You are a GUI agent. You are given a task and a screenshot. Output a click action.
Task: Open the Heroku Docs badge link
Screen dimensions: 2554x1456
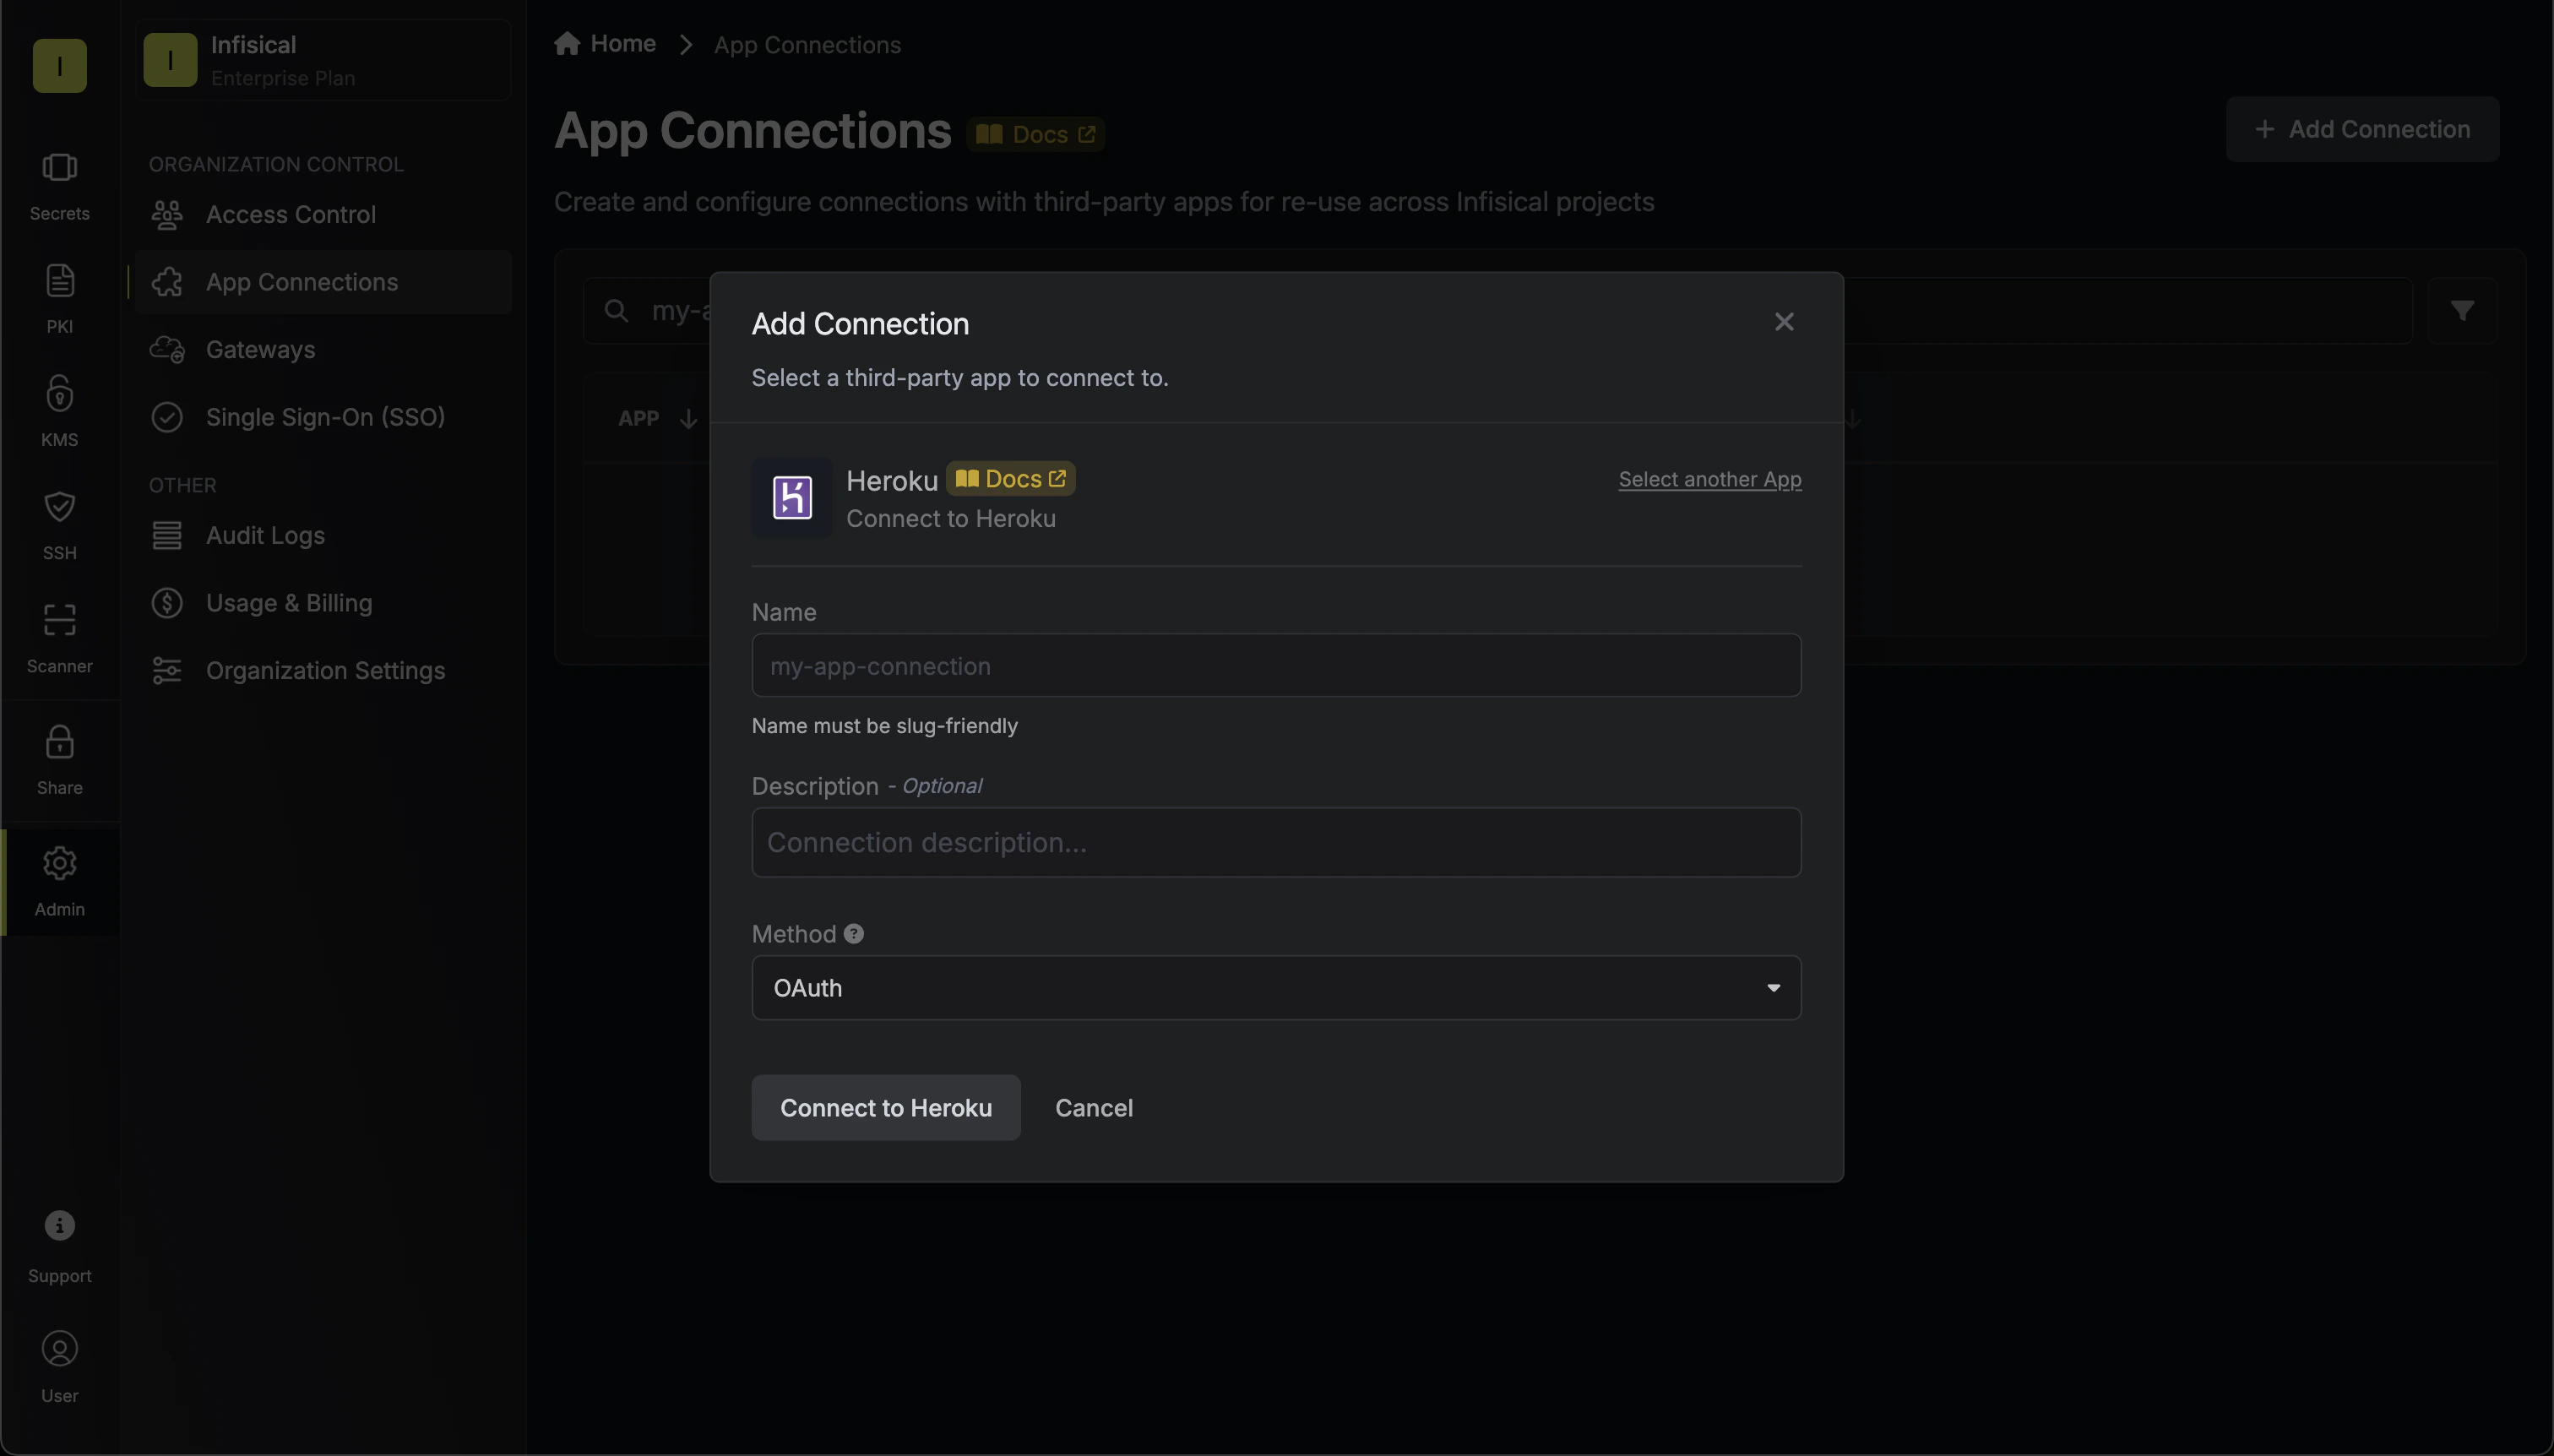click(1010, 479)
